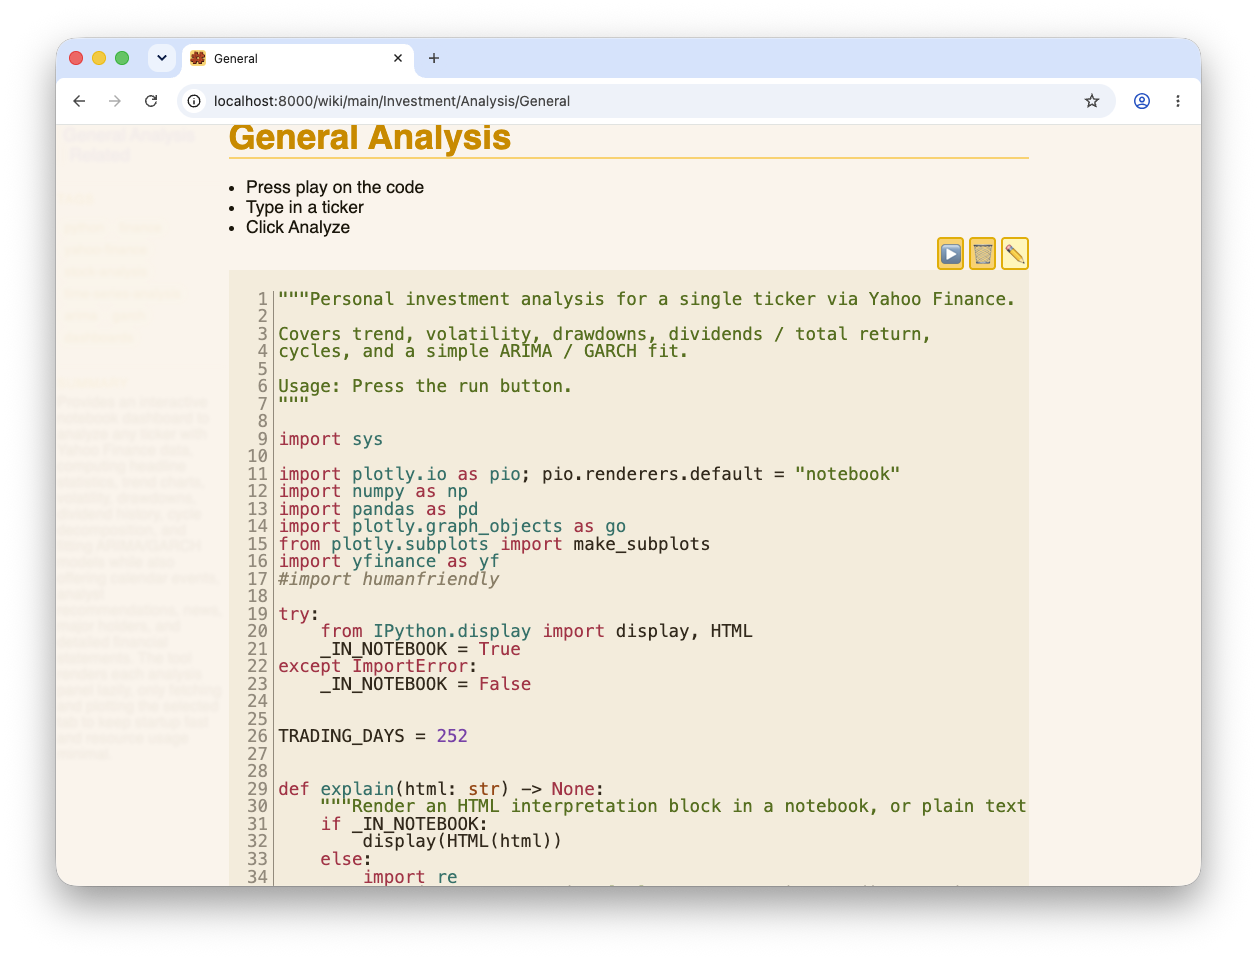Clear output using the wastebasket icon
1257x960 pixels.
982,254
